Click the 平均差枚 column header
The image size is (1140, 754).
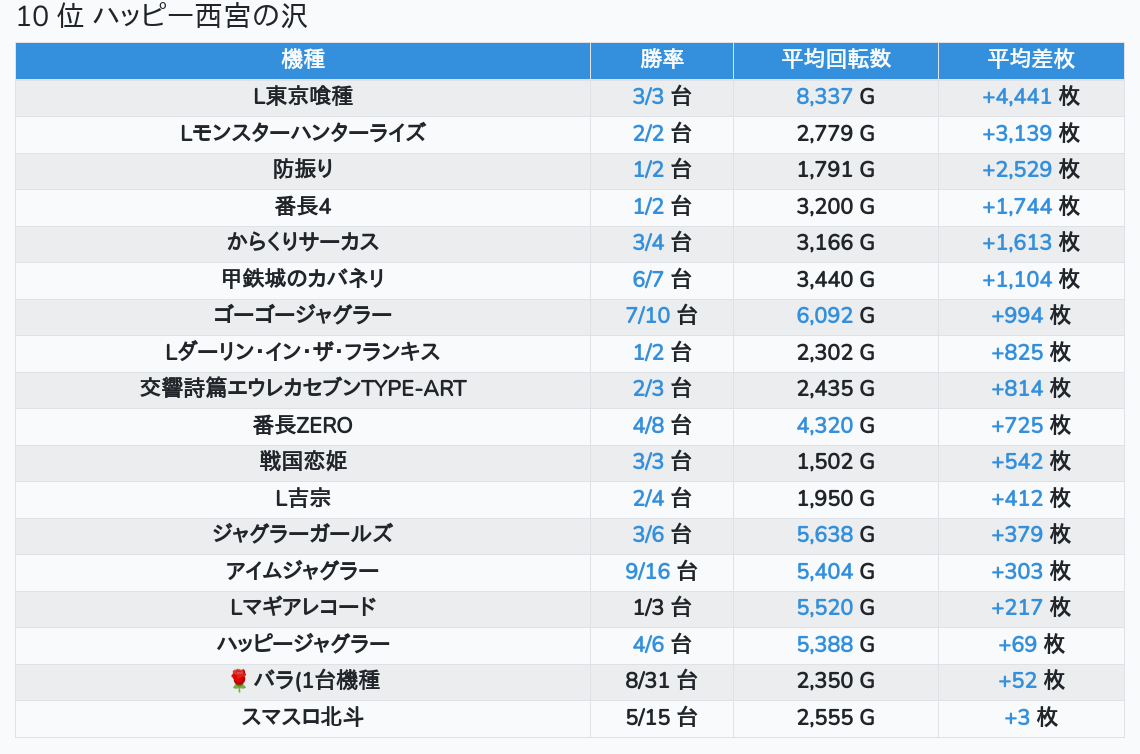pos(1030,60)
